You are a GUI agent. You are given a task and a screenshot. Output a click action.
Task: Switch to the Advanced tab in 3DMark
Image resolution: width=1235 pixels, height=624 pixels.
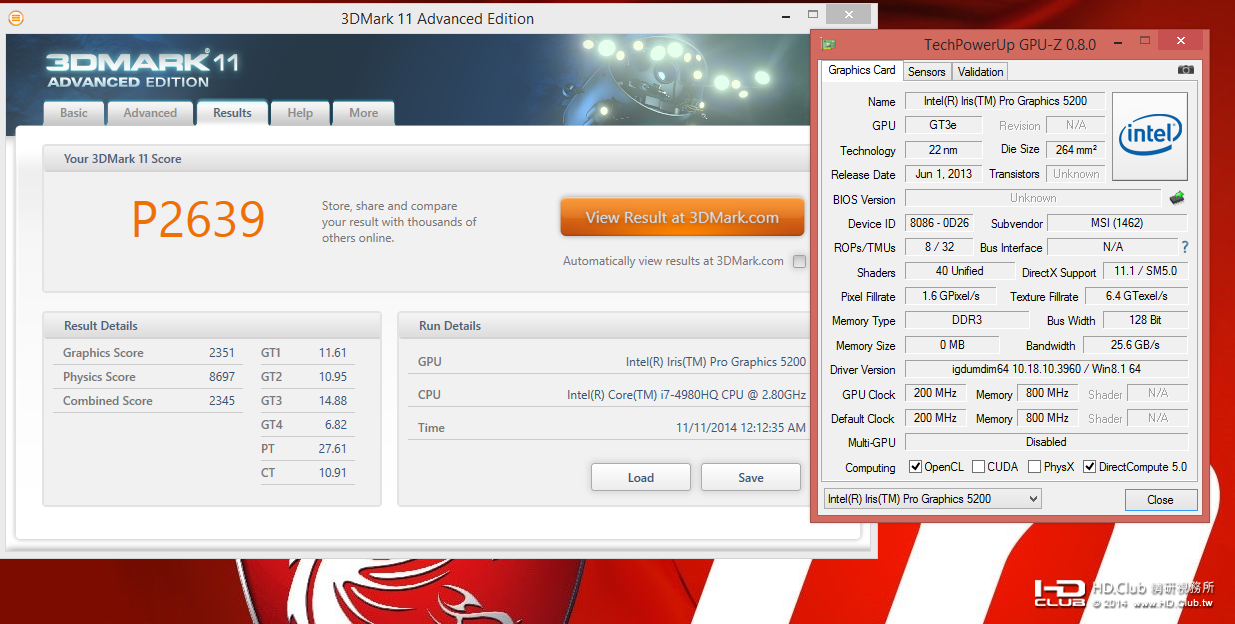click(x=150, y=113)
